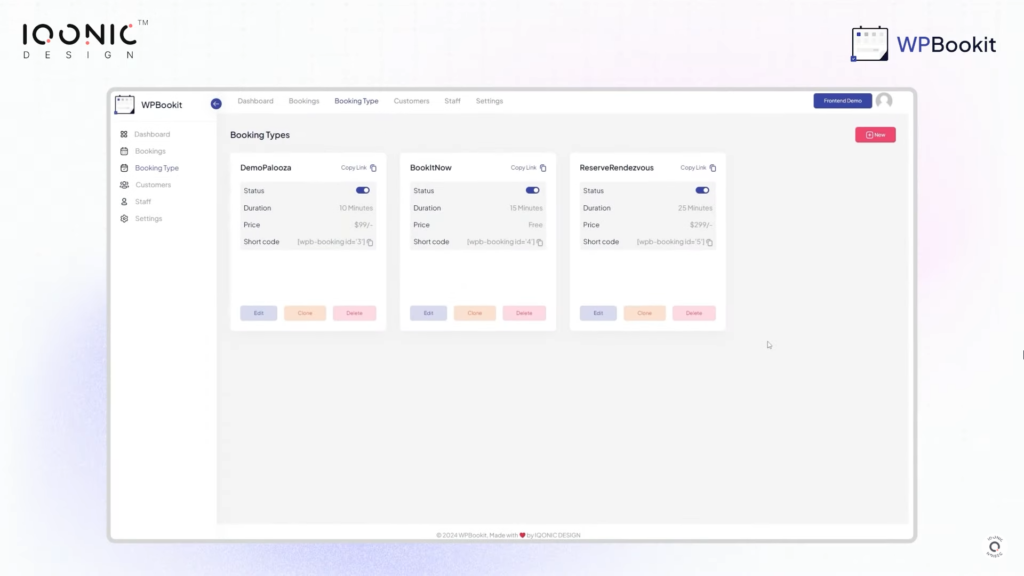Edit the ReserveRendezvous booking type
The height and width of the screenshot is (576, 1024).
click(598, 313)
